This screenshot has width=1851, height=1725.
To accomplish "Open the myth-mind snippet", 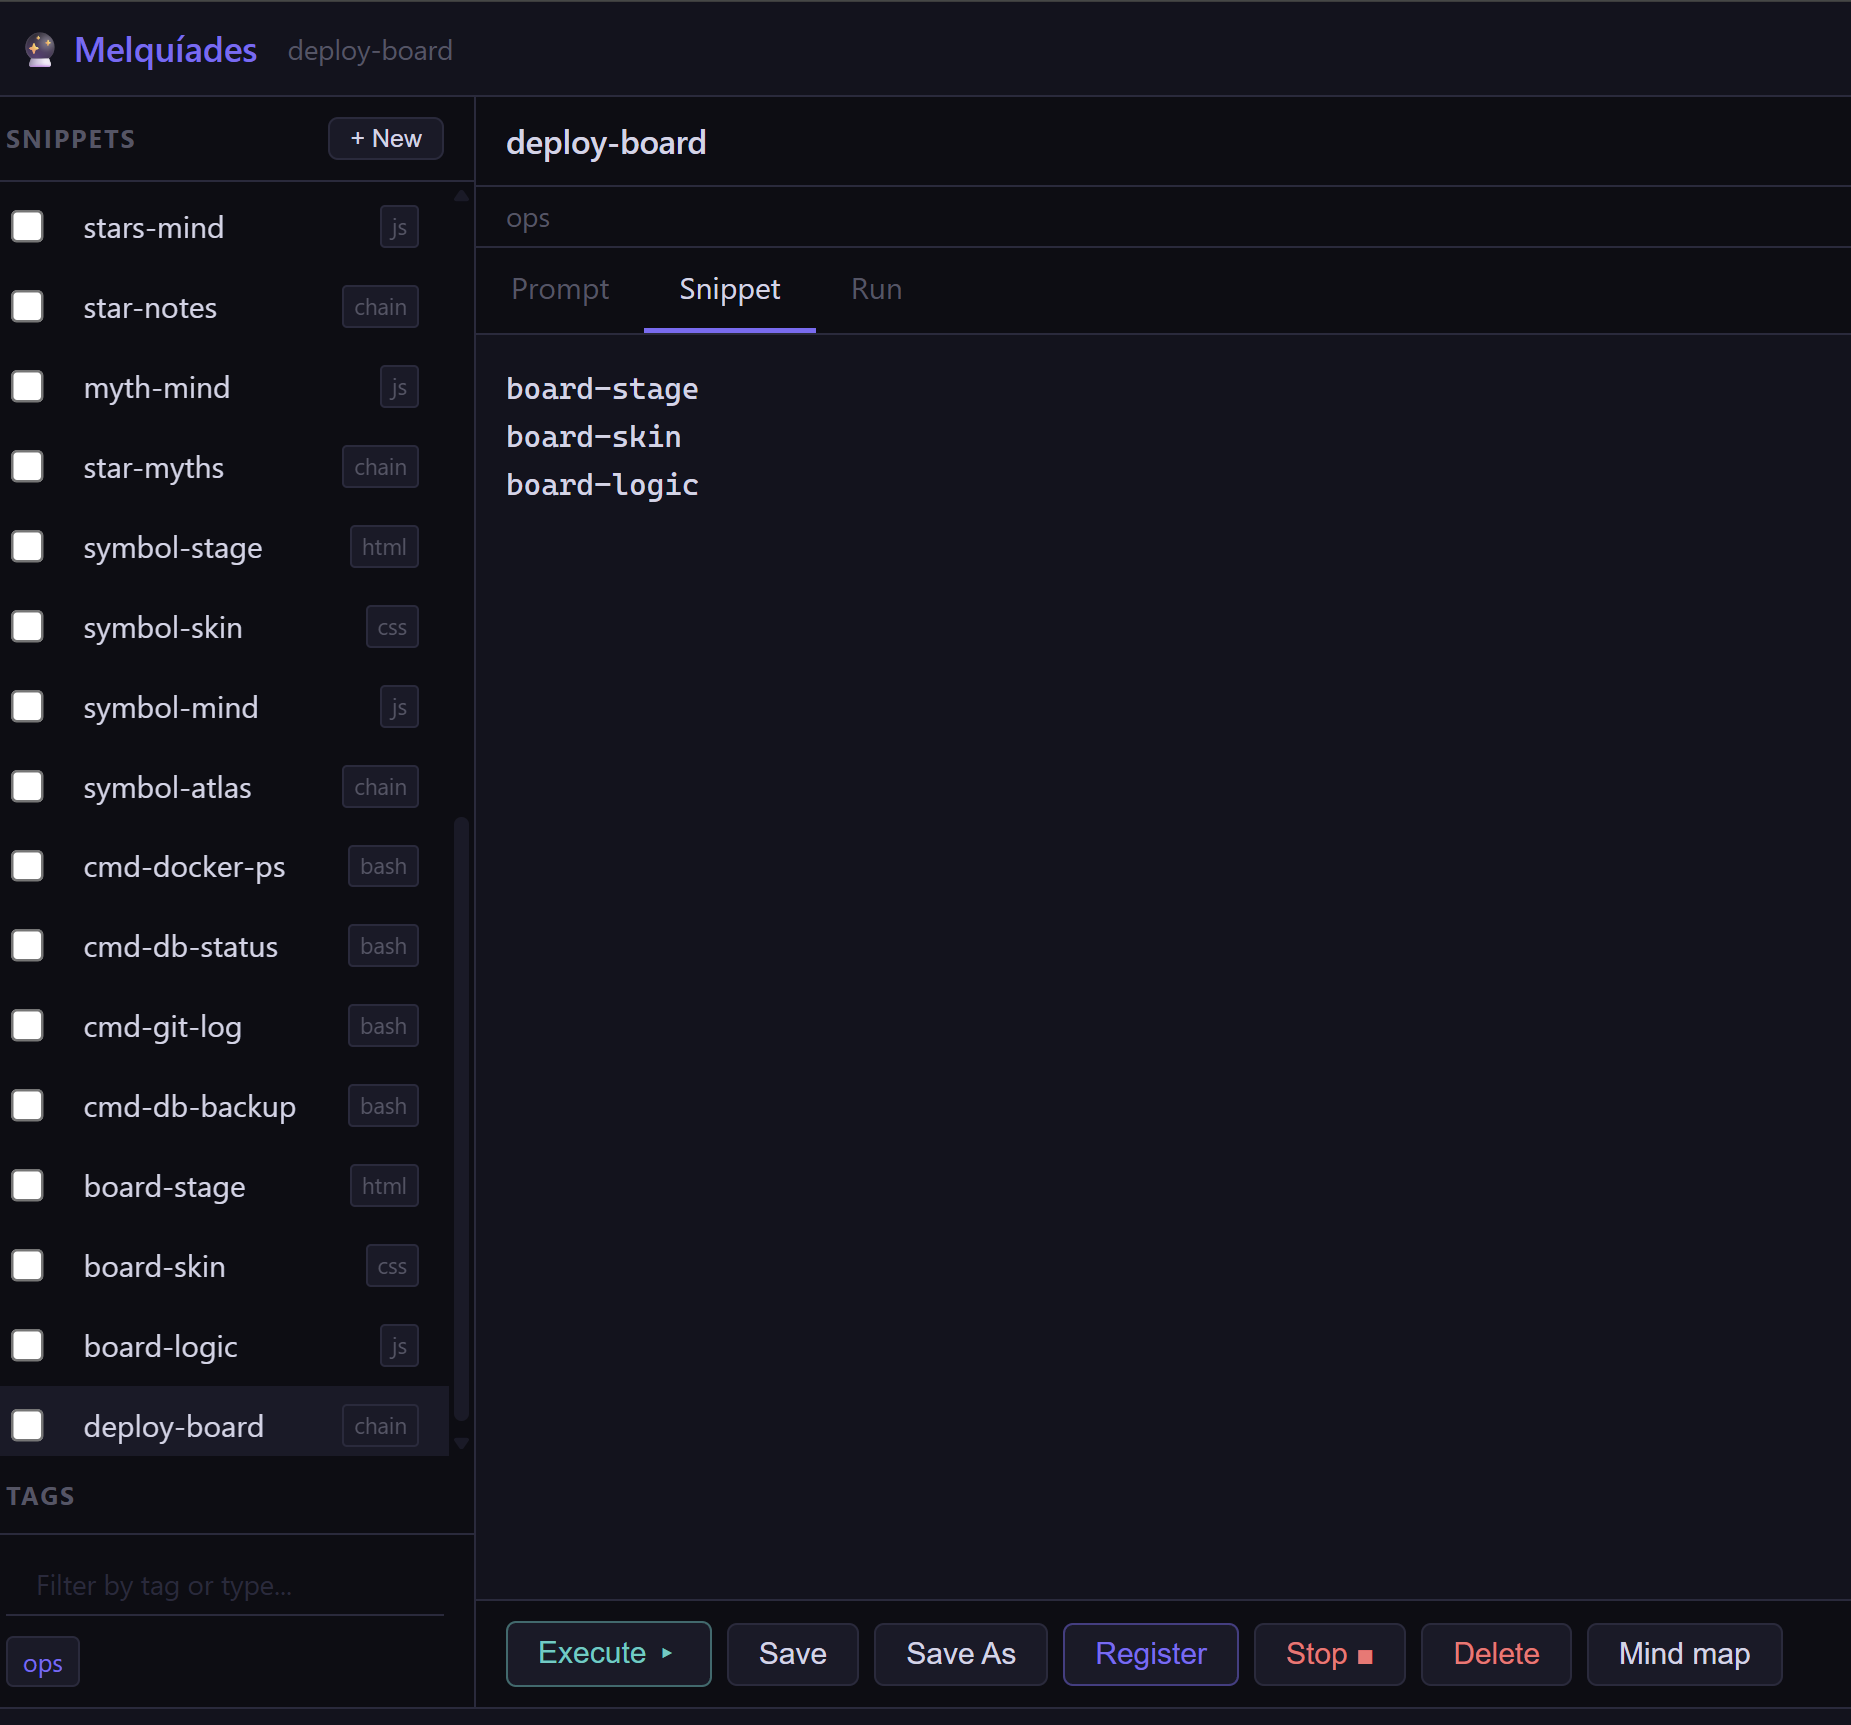I will [157, 388].
